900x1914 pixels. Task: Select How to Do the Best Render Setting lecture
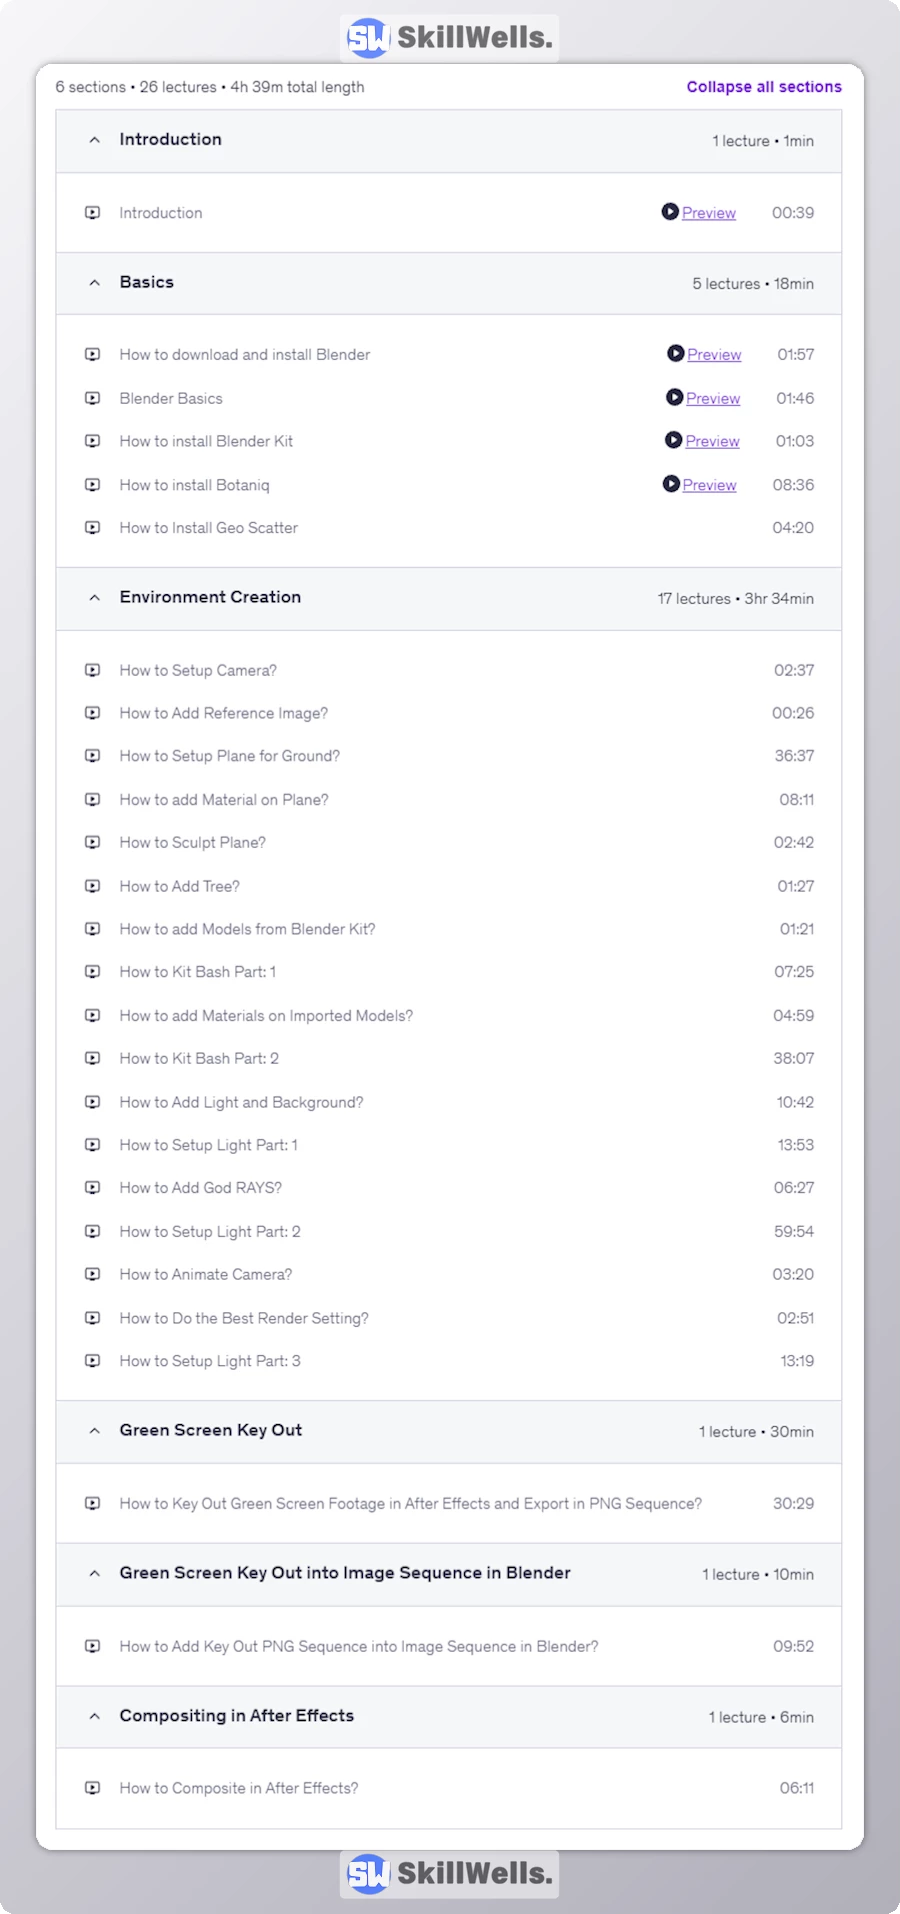point(244,1318)
